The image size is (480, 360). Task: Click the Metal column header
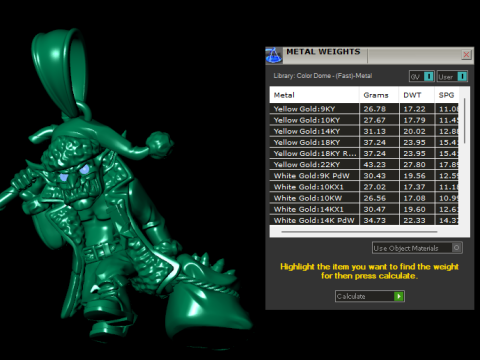pyautogui.click(x=314, y=95)
